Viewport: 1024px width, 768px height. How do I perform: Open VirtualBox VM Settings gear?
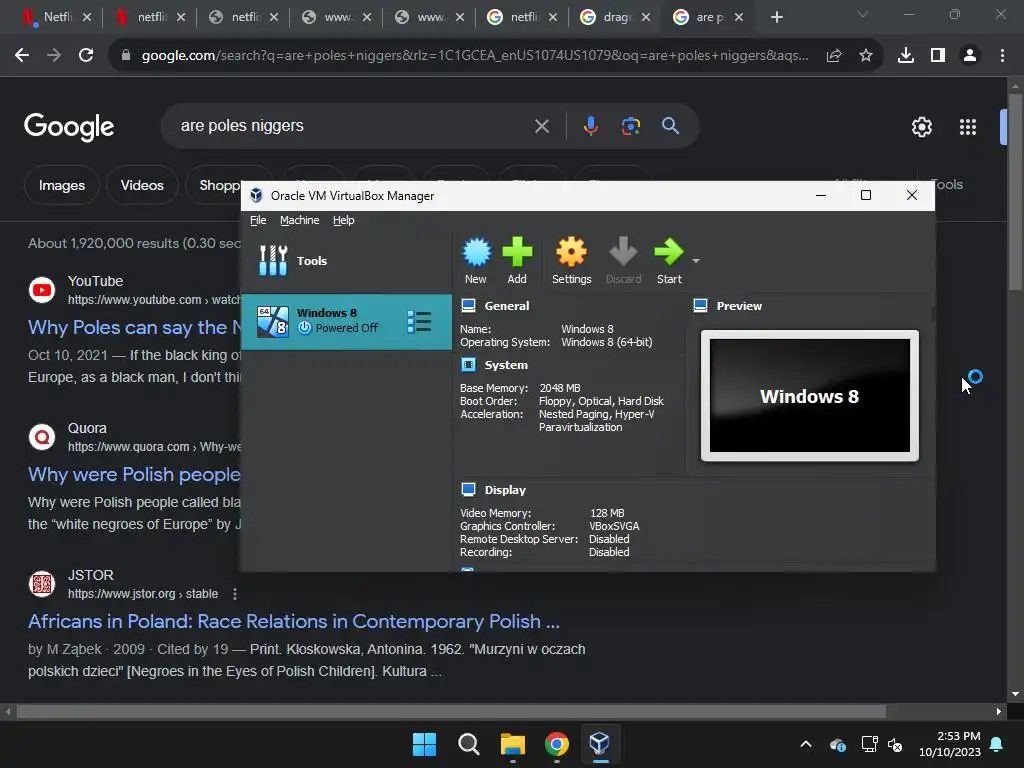[571, 261]
